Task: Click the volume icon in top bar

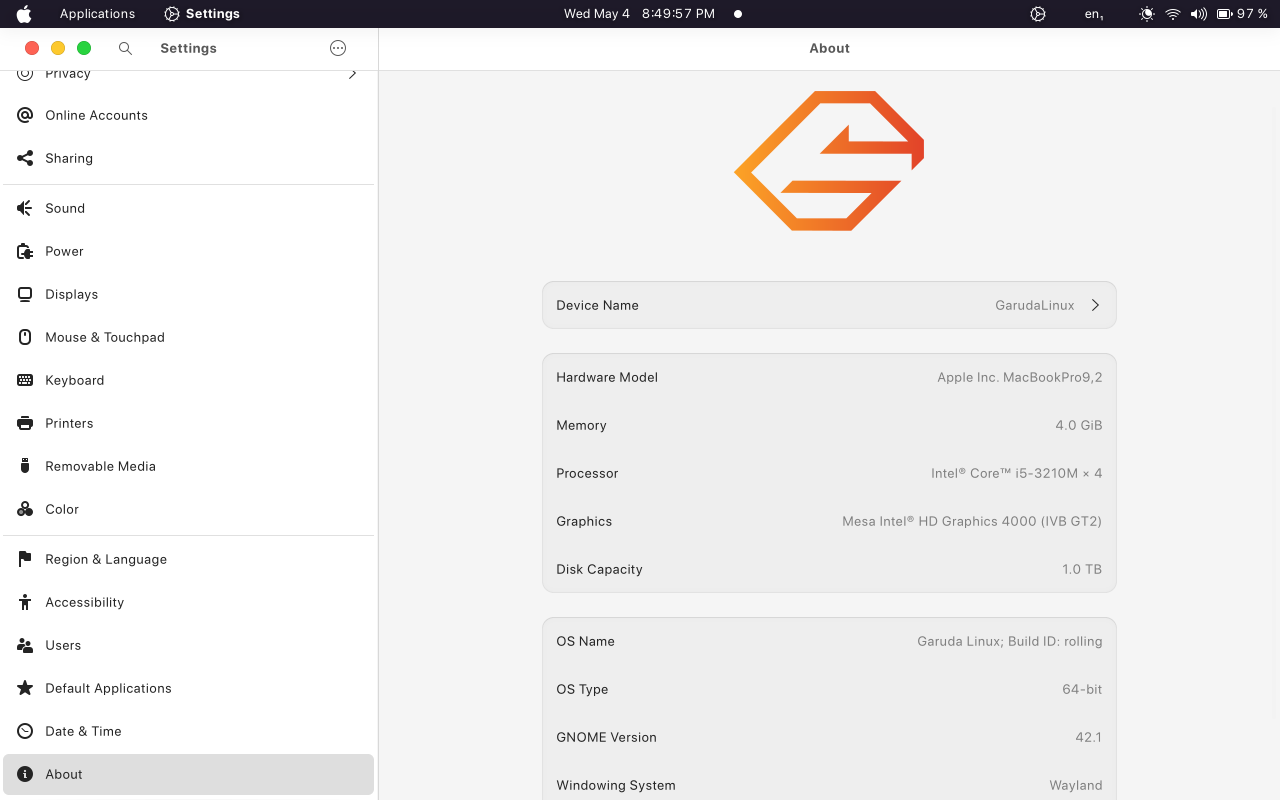Action: (1198, 14)
